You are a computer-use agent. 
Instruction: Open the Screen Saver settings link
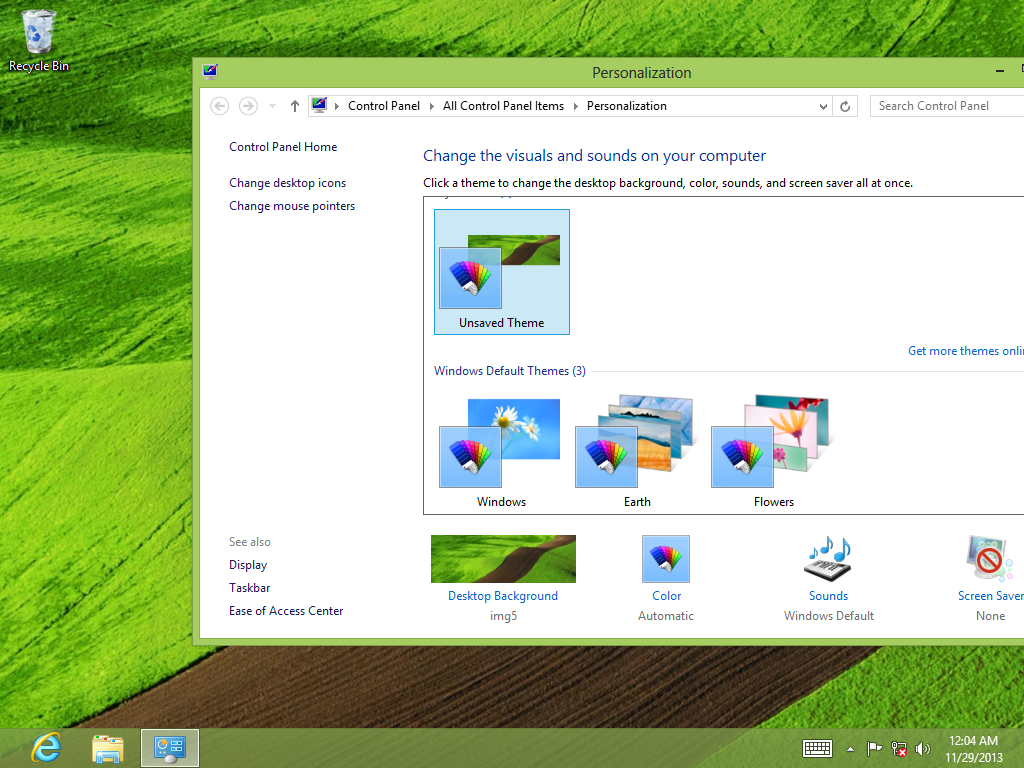click(991, 596)
